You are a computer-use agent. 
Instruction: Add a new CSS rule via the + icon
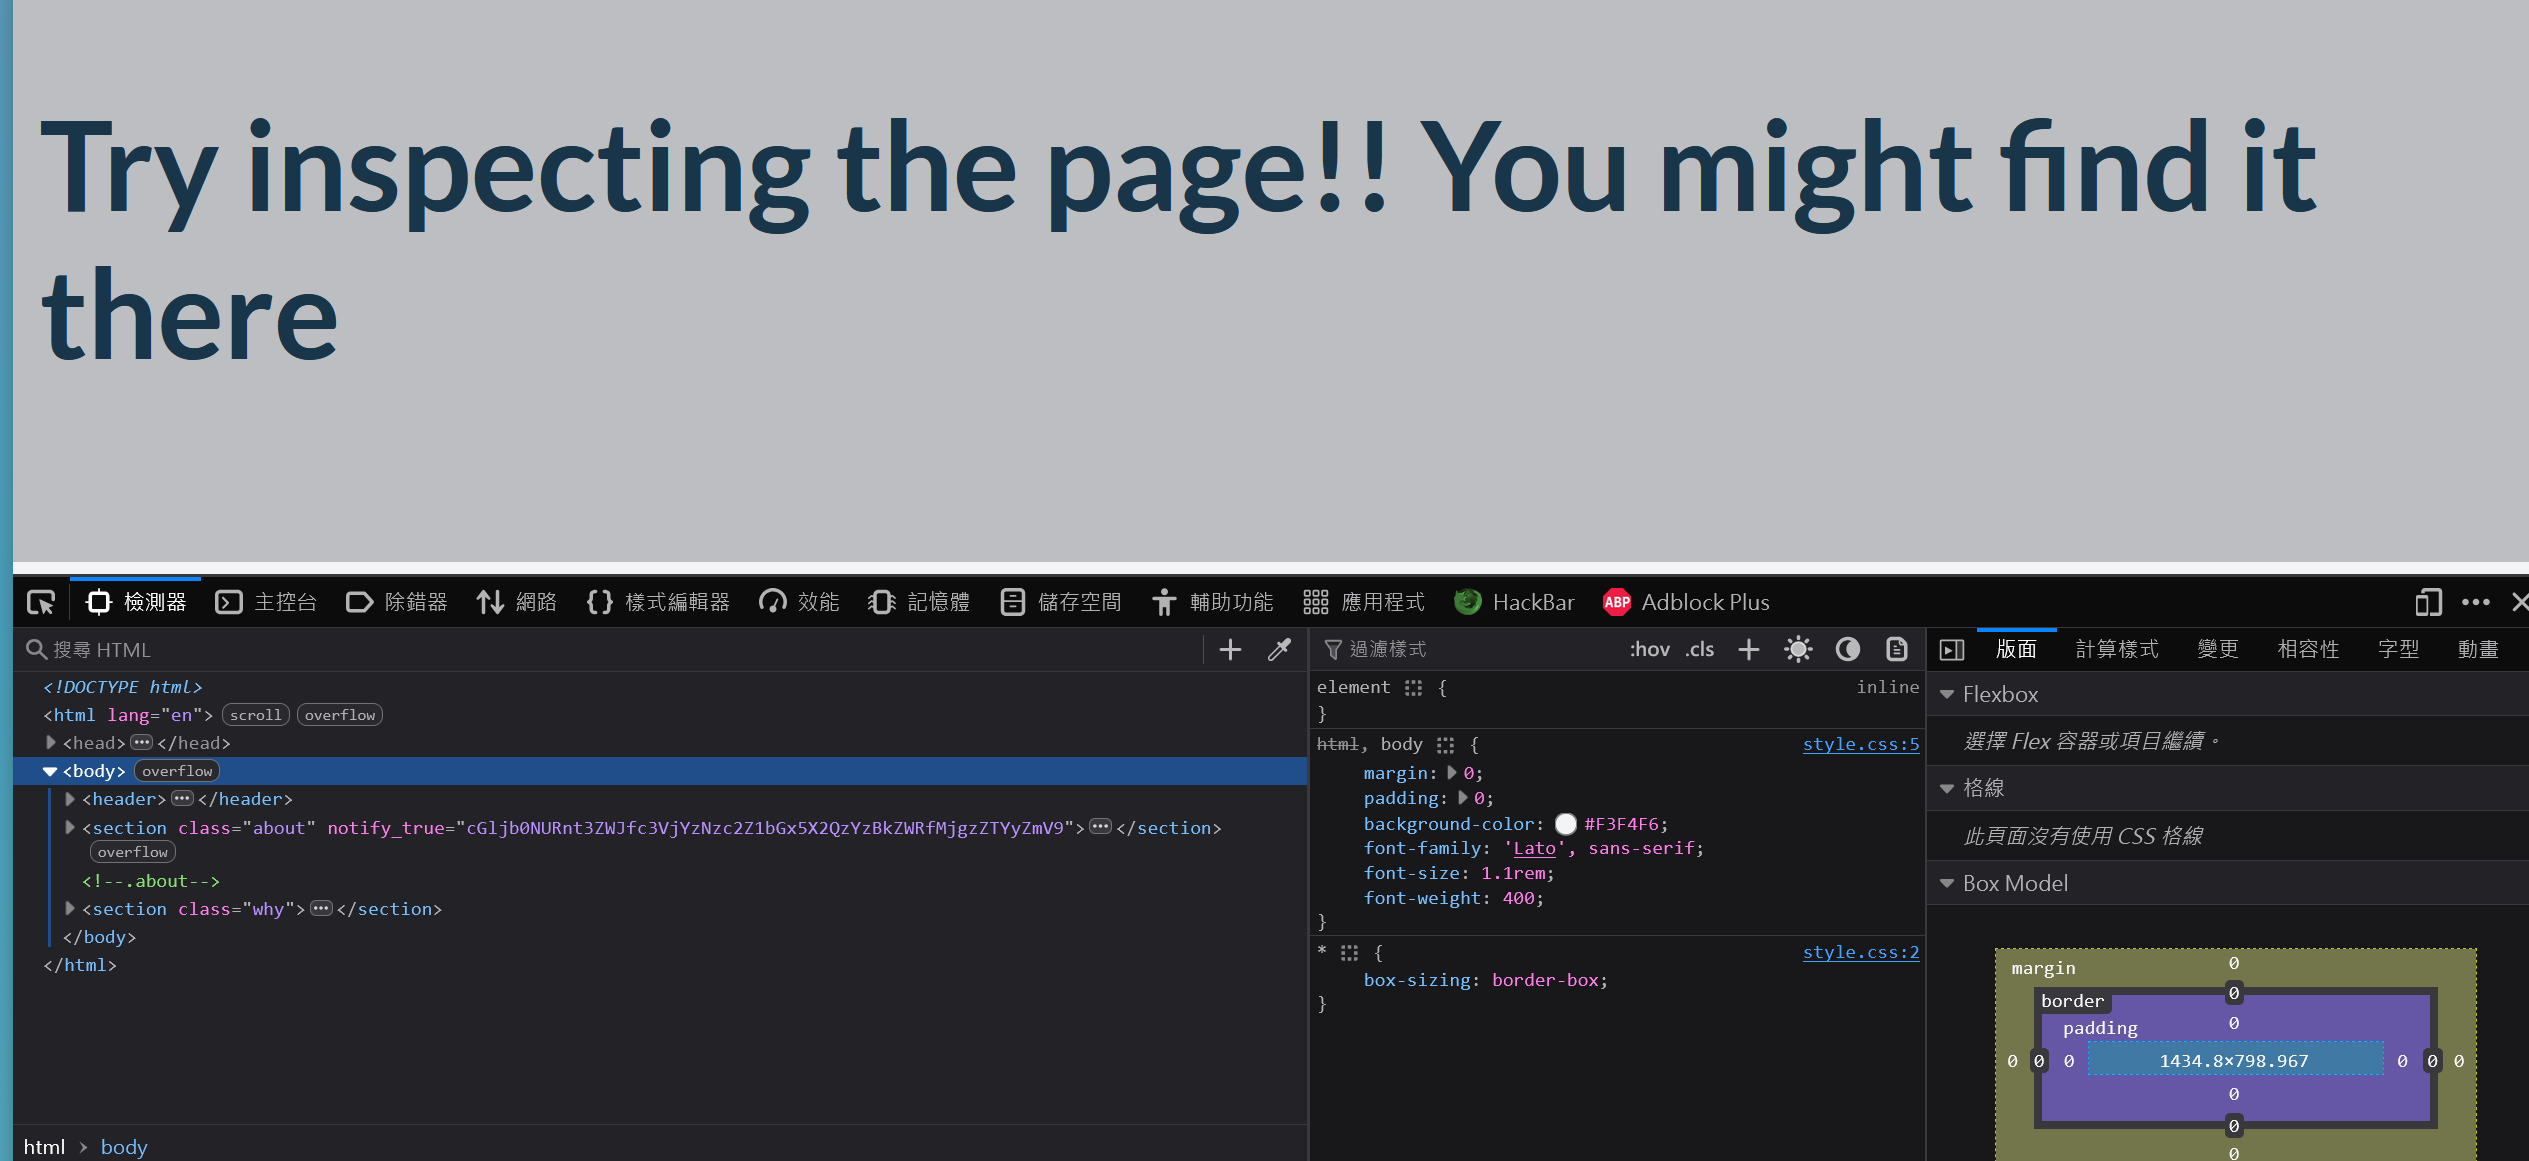point(1748,649)
